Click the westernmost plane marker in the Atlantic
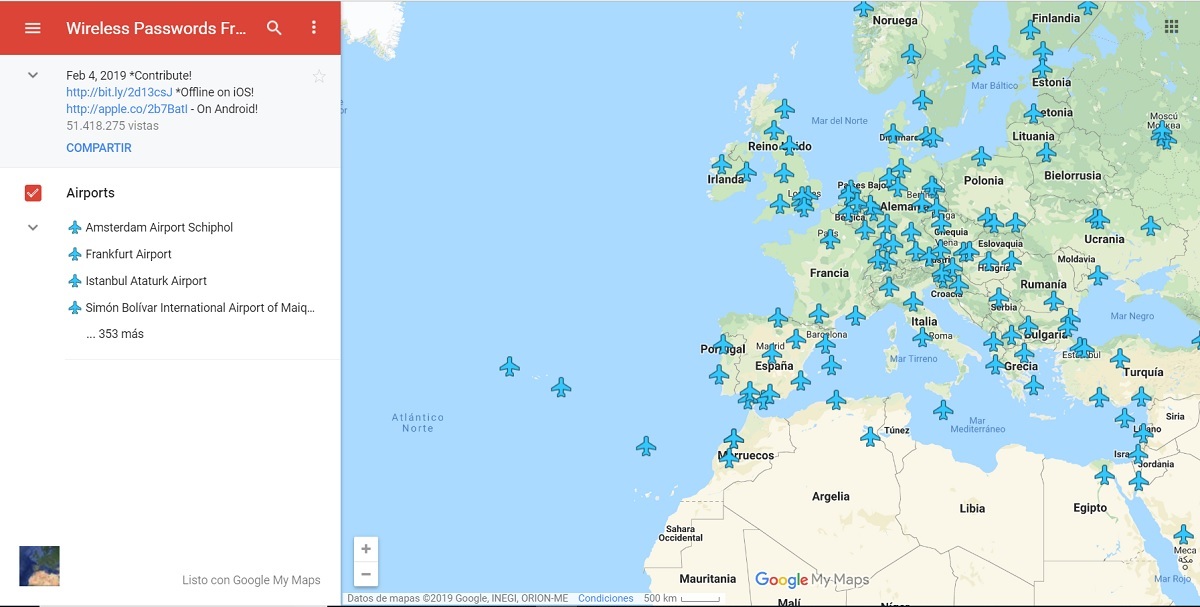Screen dimensions: 1200x607 tap(510, 366)
